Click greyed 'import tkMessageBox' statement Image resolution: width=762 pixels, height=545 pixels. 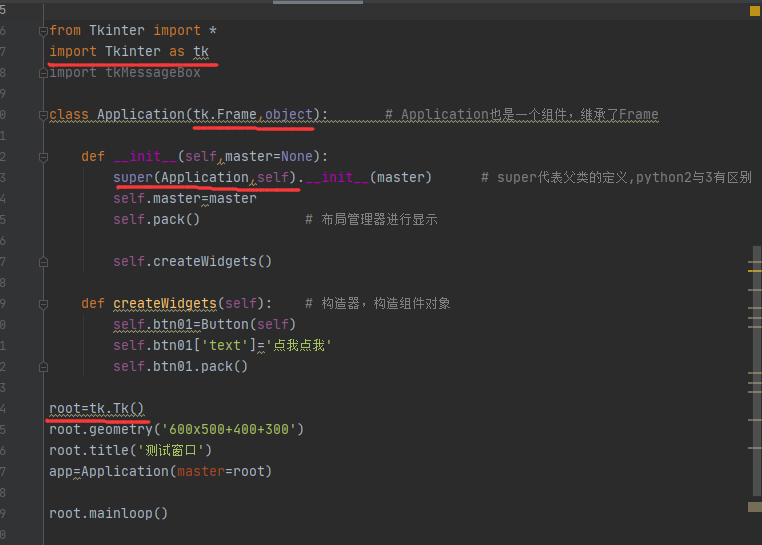coord(125,72)
